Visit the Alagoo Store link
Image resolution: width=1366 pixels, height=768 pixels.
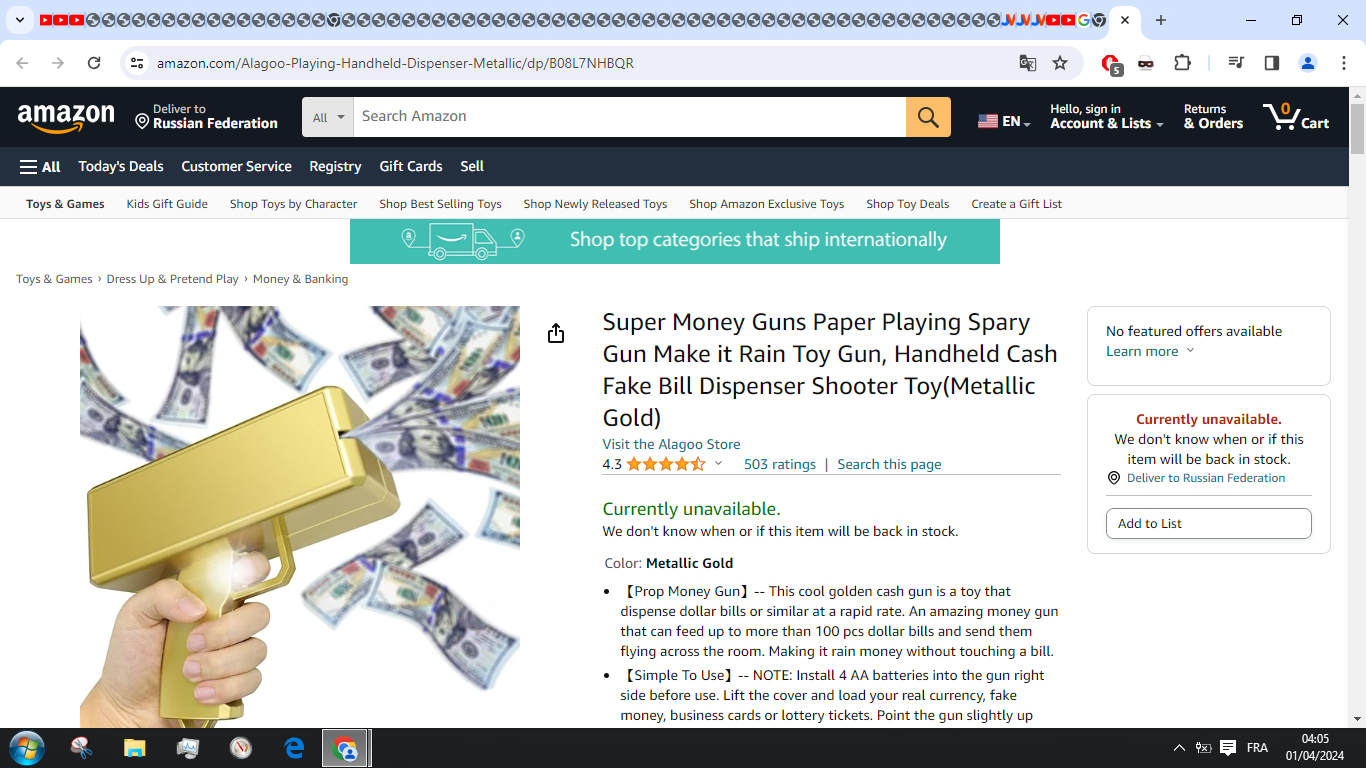[x=671, y=444]
